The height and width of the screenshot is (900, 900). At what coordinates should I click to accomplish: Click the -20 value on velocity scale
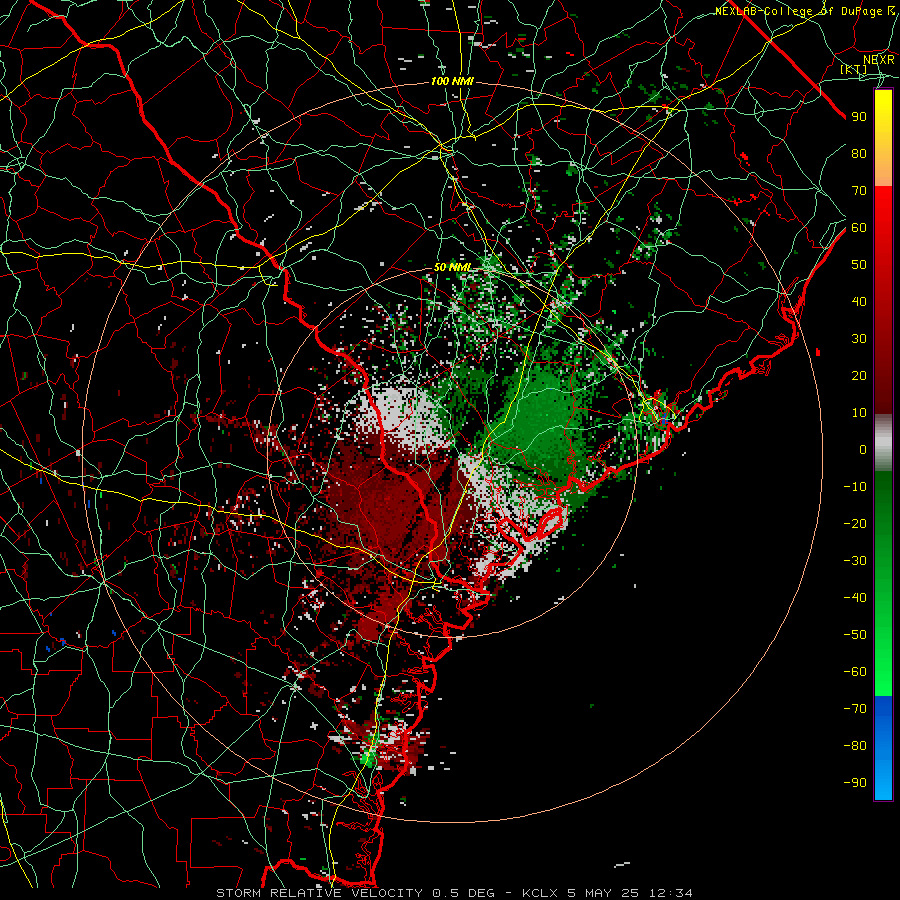[855, 524]
